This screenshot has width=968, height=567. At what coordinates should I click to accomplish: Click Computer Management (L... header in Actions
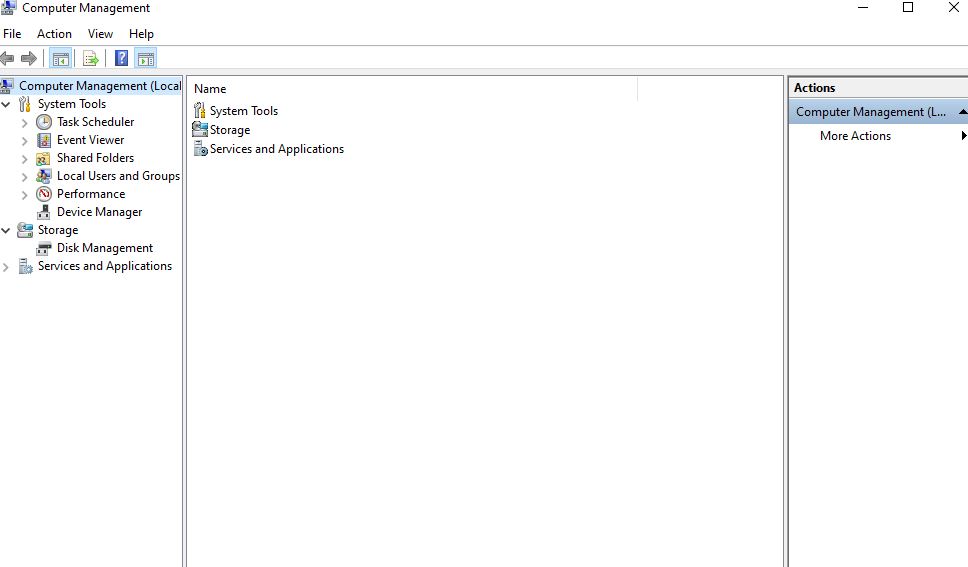point(878,112)
